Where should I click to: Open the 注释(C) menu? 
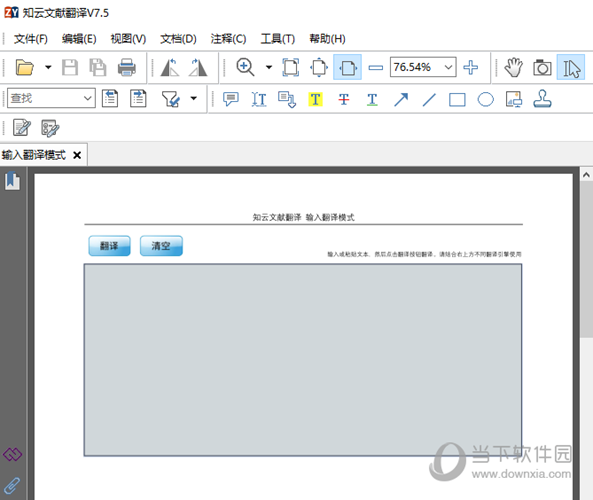coord(228,39)
